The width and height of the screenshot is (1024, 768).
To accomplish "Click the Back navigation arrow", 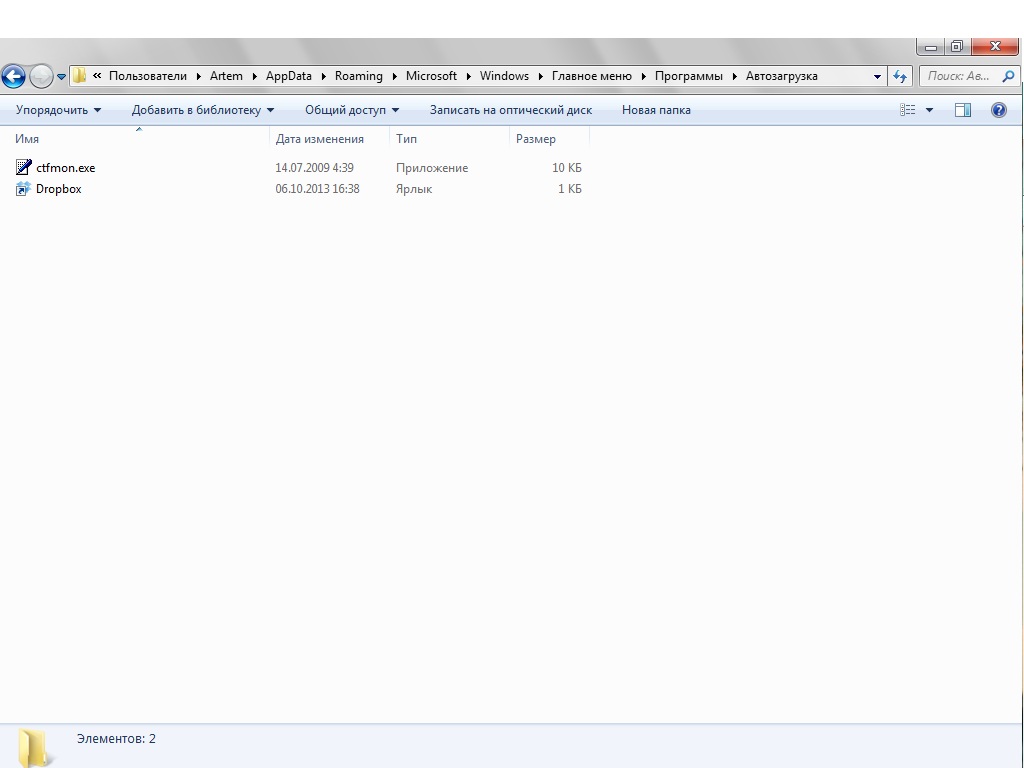I will 13,76.
